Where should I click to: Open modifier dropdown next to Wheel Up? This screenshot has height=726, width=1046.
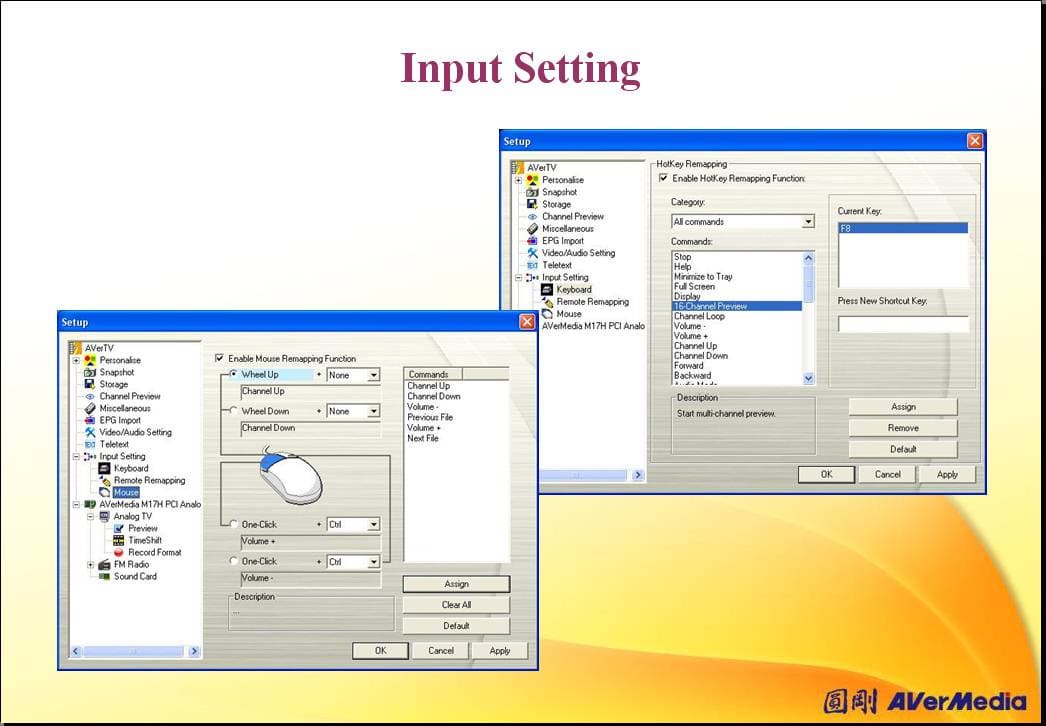[374, 376]
